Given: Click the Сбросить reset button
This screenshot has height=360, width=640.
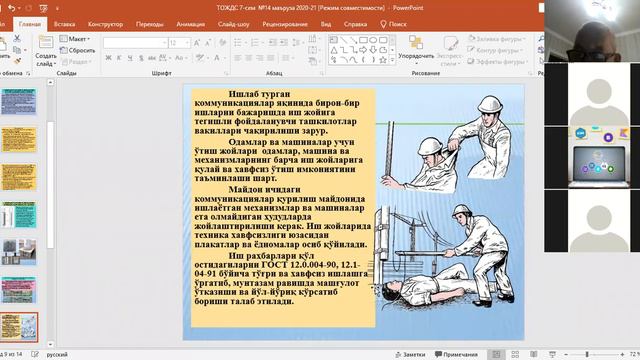Looking at the screenshot, I should tap(77, 50).
